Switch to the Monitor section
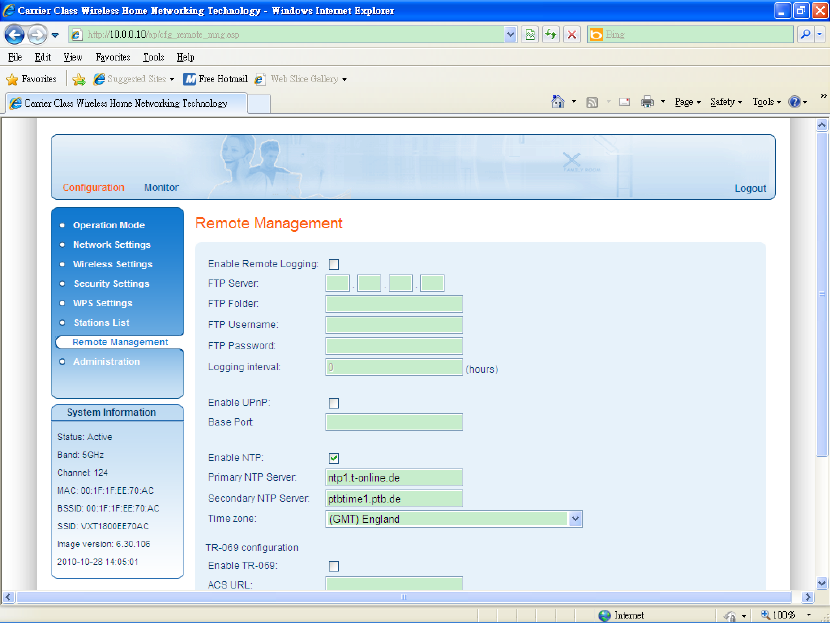Image resolution: width=830 pixels, height=623 pixels. (161, 187)
